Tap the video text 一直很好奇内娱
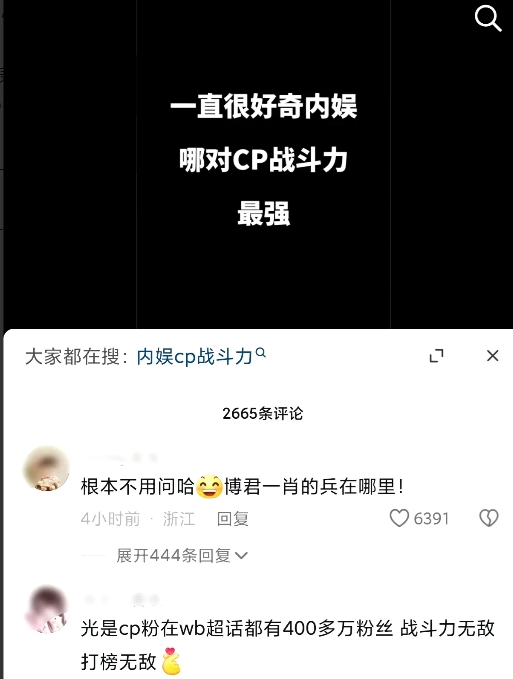Screen dimensions: 513x679 (x=264, y=107)
